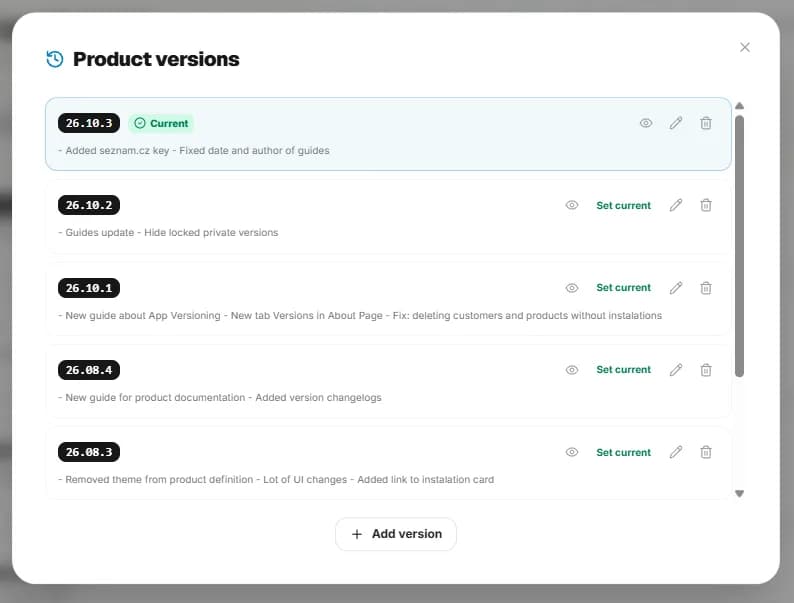
Task: Click the history clock icon by title
Action: click(55, 59)
